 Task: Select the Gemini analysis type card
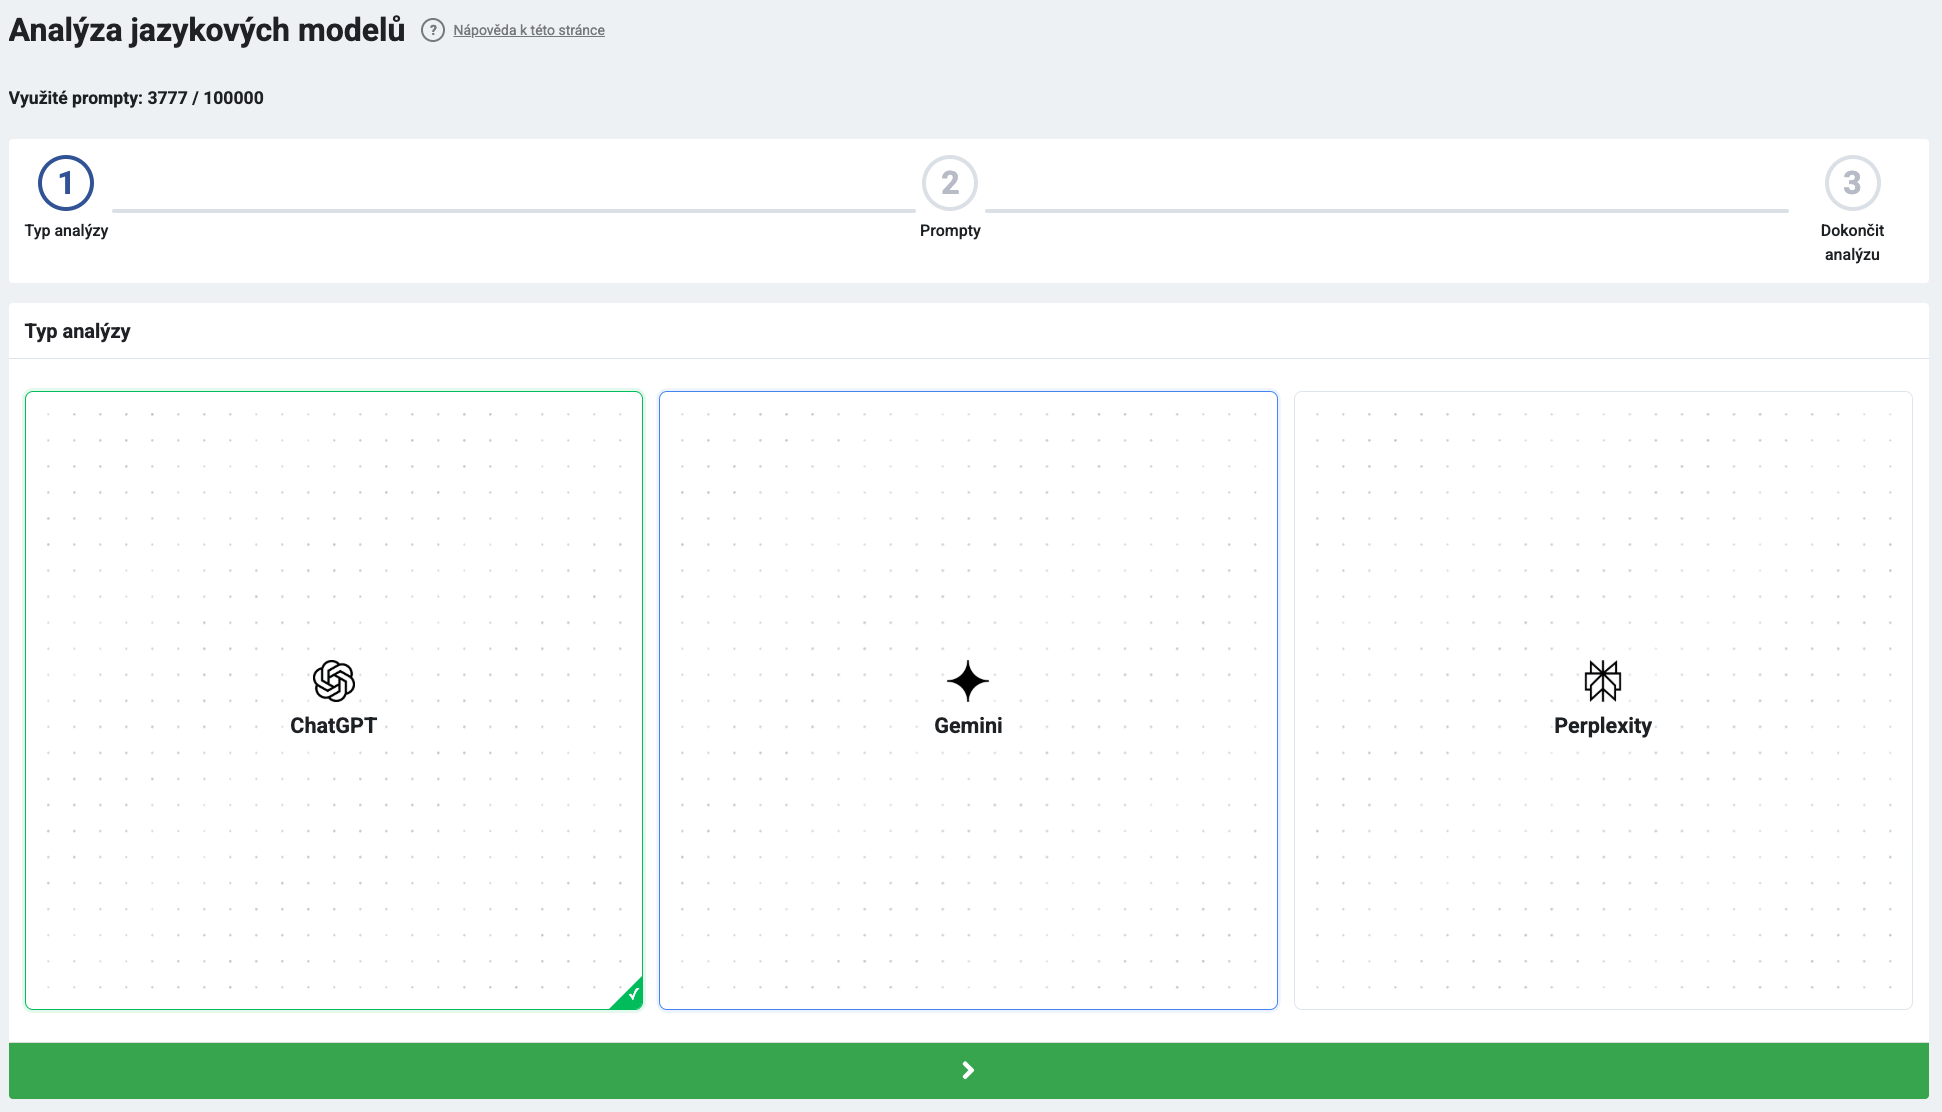[968, 700]
